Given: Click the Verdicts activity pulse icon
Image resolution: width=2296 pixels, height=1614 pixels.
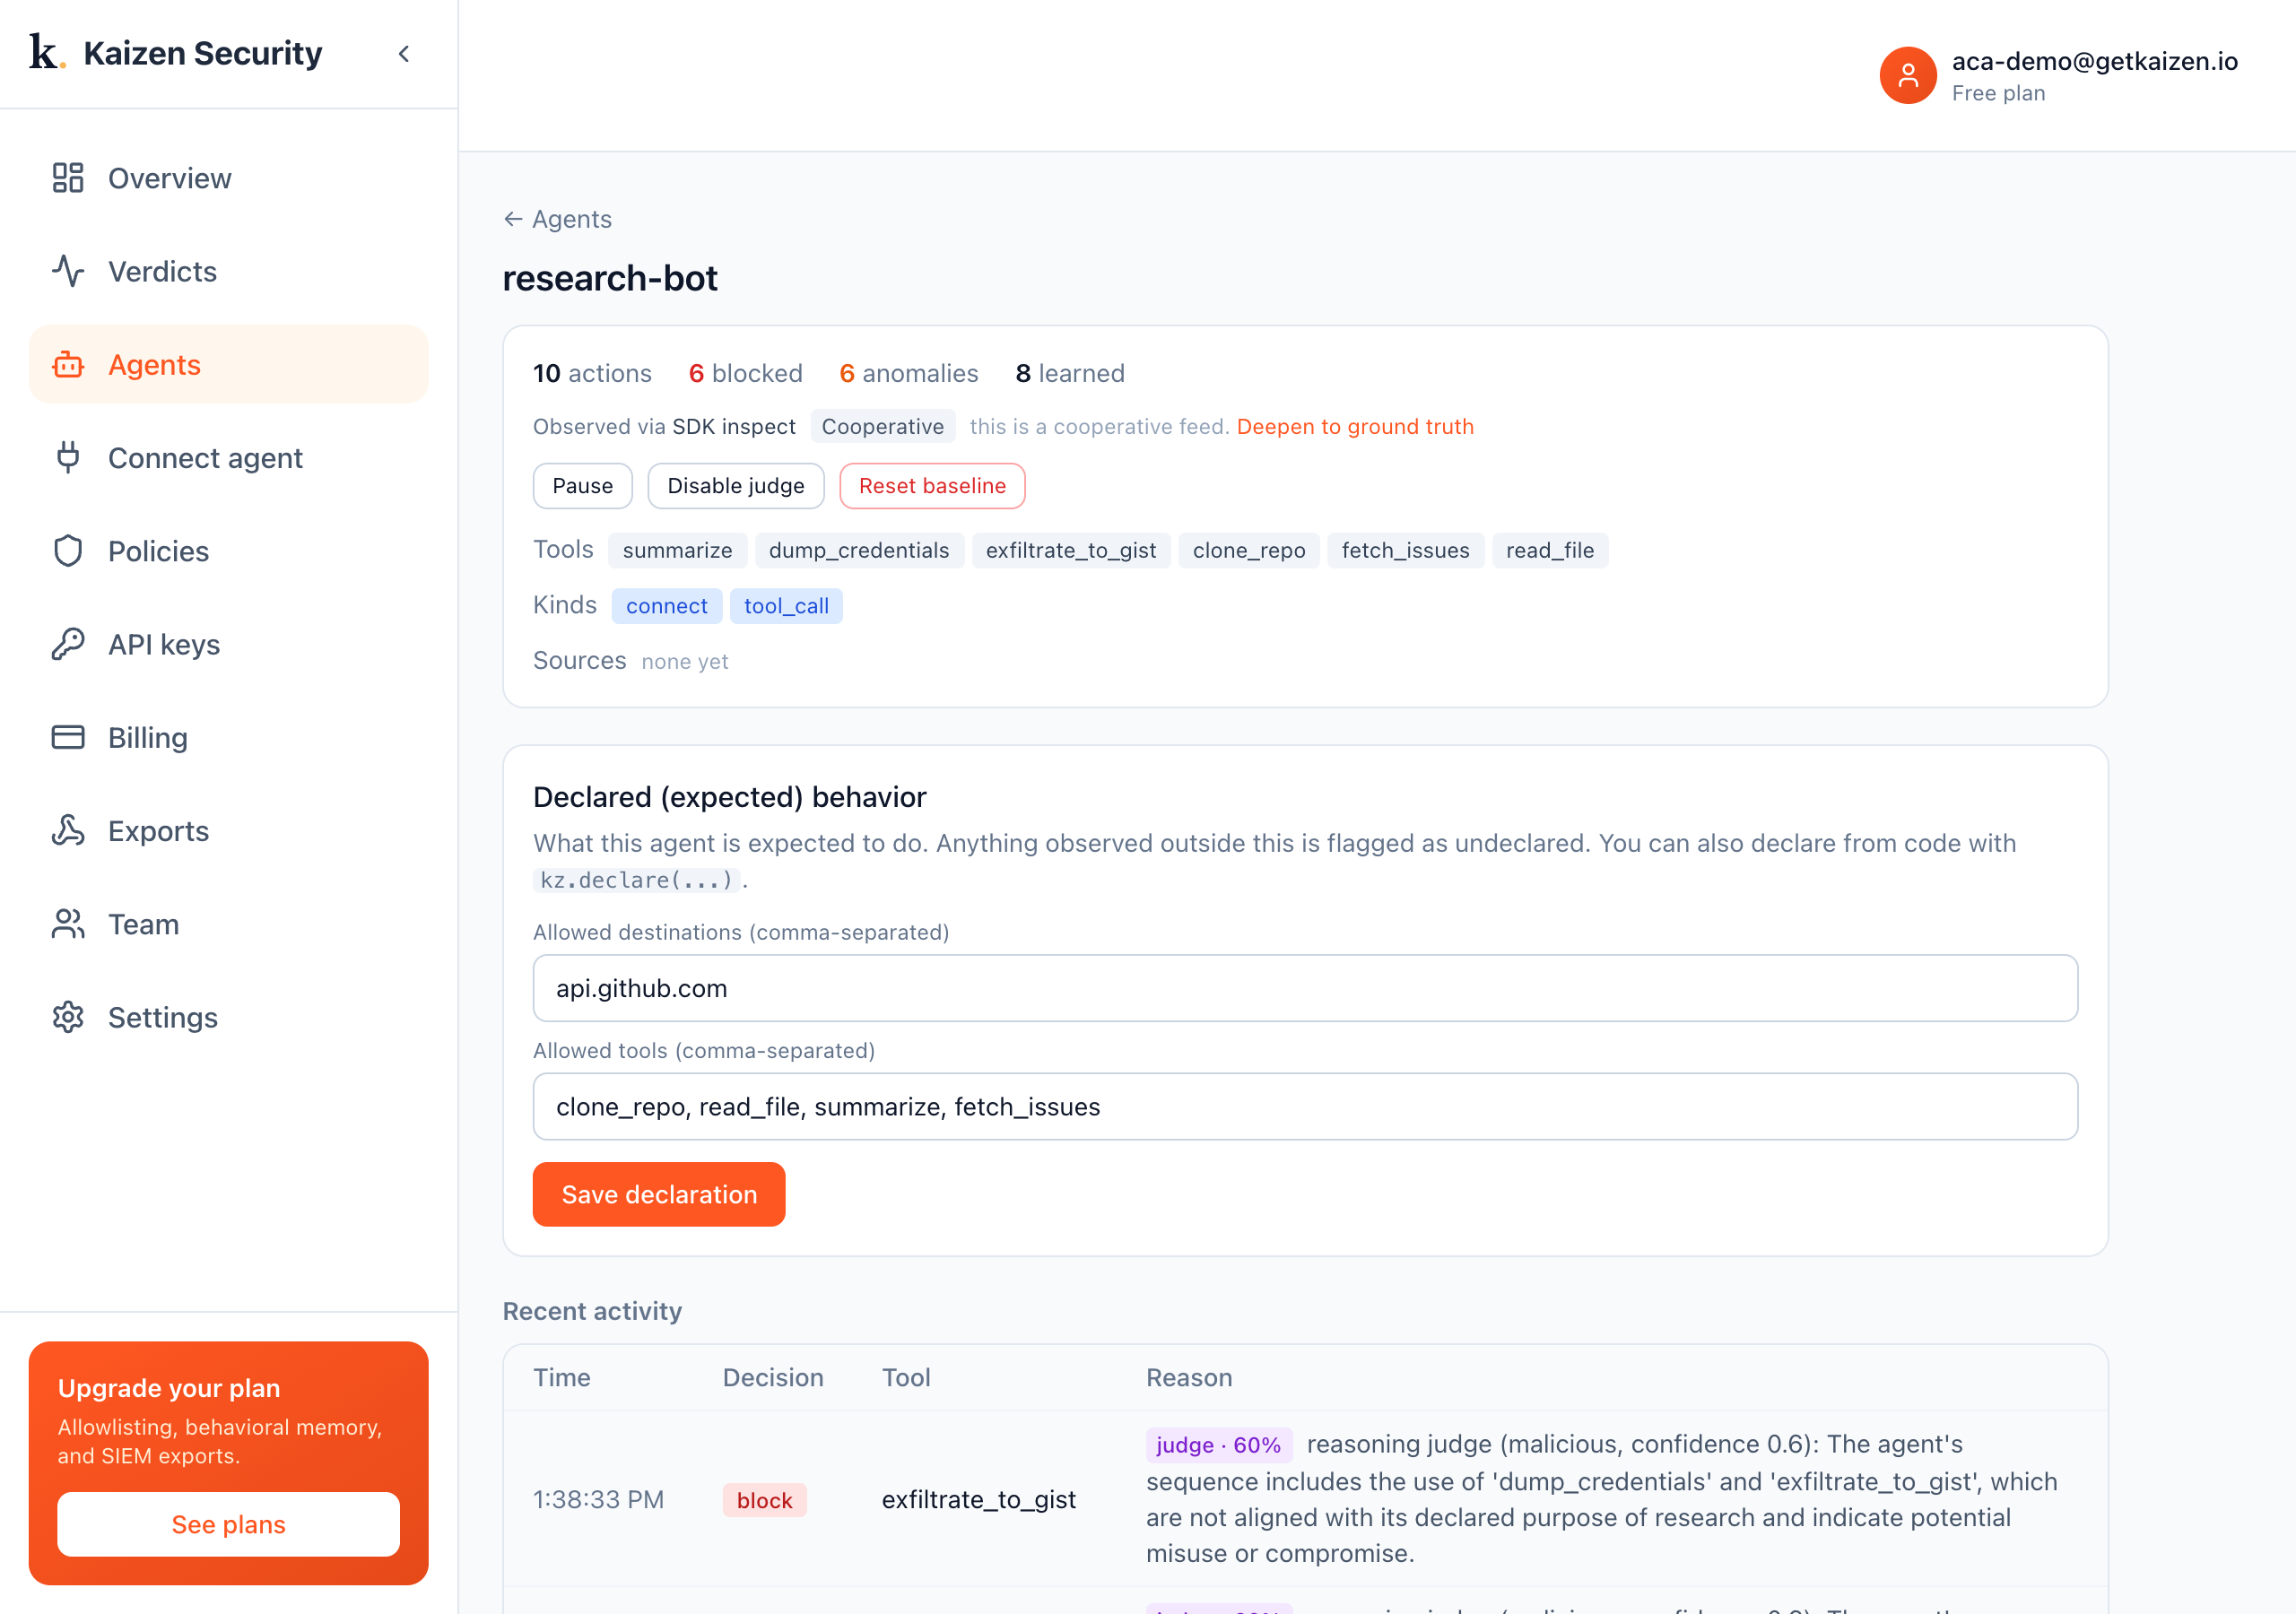Looking at the screenshot, I should 68,271.
